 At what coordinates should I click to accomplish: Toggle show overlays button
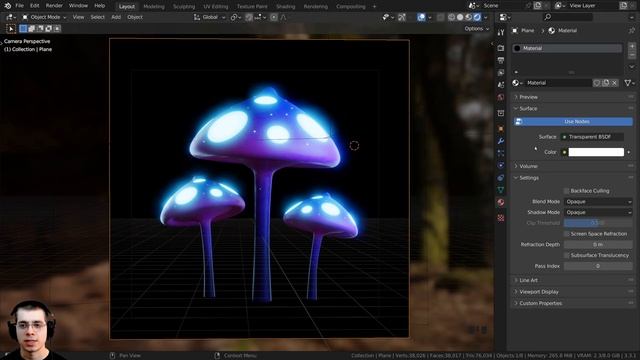click(421, 17)
